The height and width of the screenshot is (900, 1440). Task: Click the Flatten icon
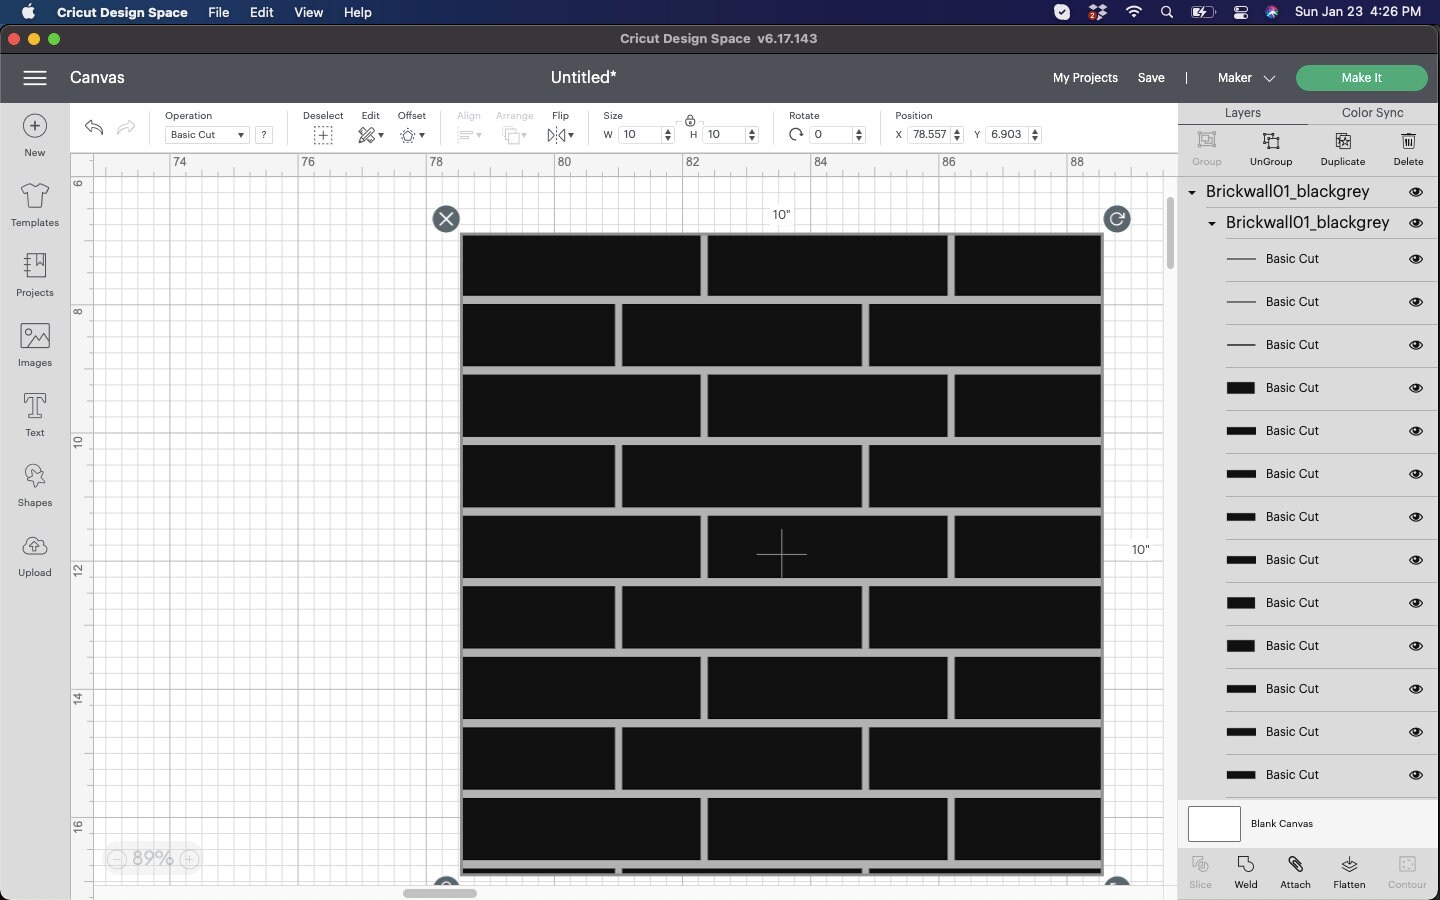coord(1348,871)
